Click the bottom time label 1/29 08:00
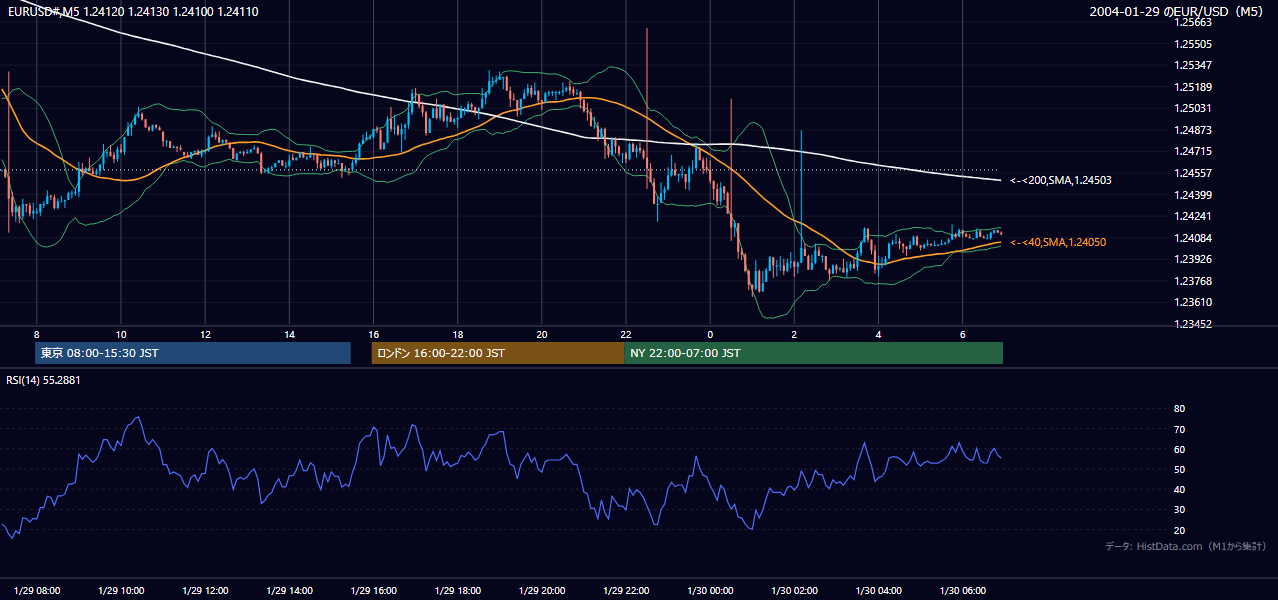Screen dimensions: 1278x600 (x=37, y=590)
